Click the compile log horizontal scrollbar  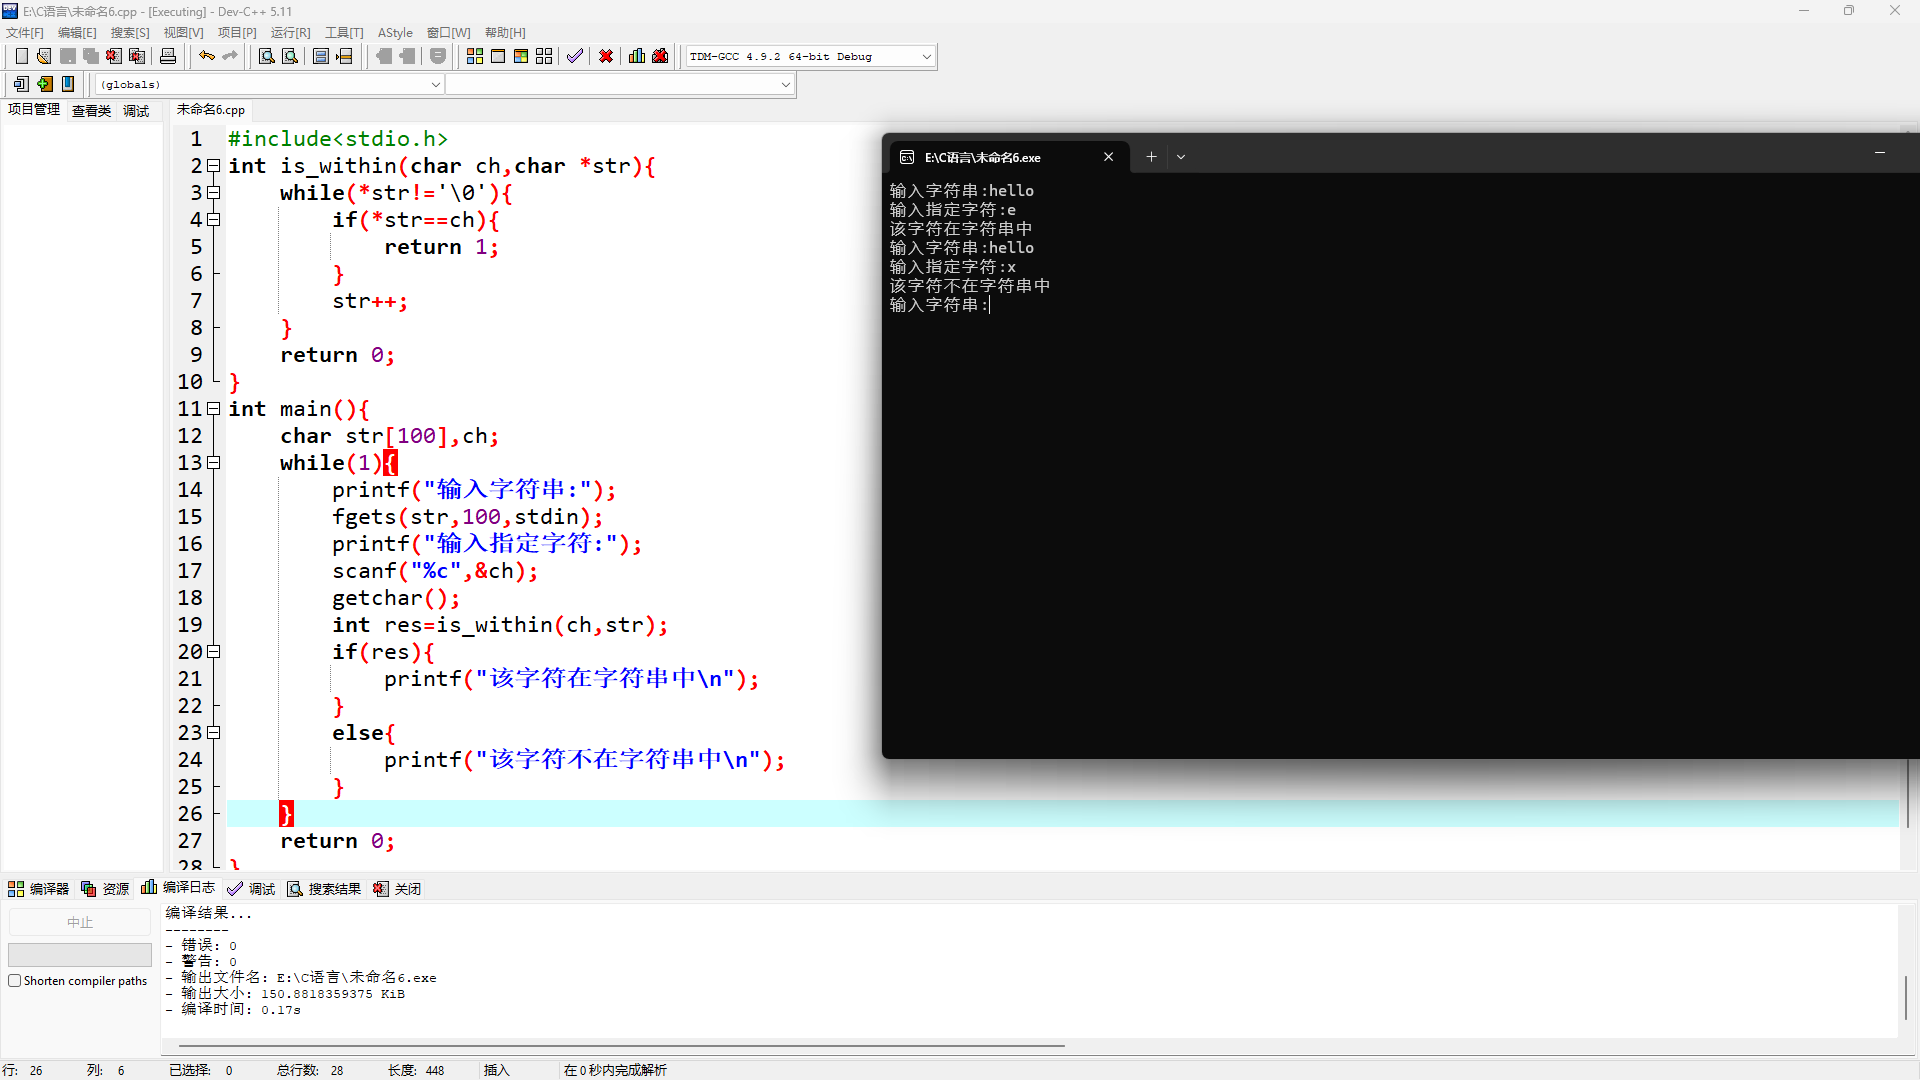[620, 1046]
